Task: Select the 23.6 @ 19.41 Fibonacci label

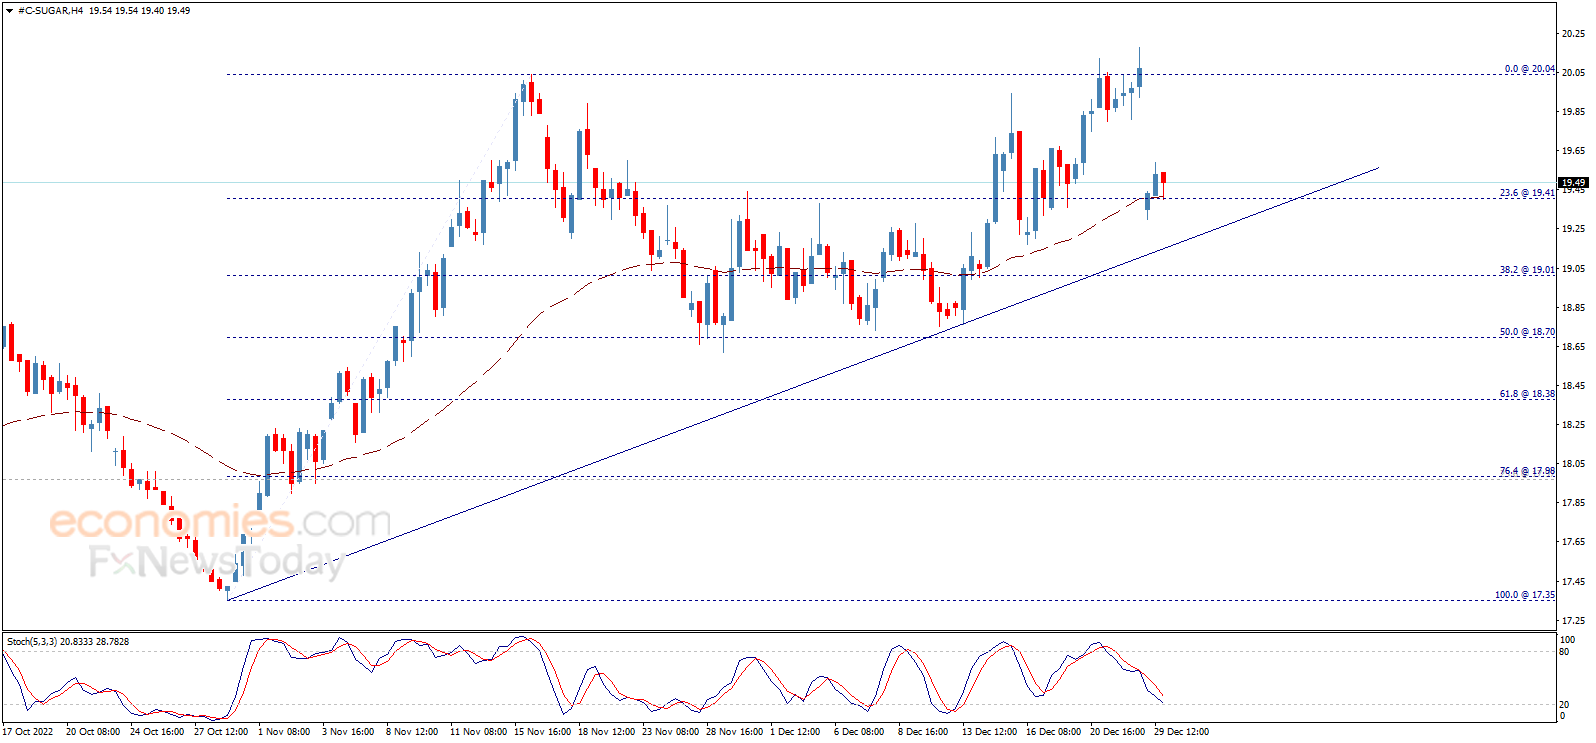Action: pos(1526,193)
